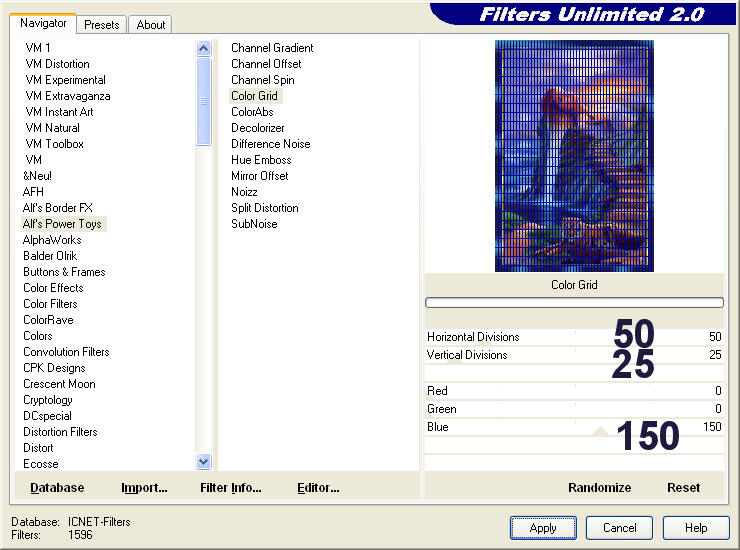This screenshot has width=740, height=550.
Task: Choose the Cryptology category
Action: [x=48, y=401]
